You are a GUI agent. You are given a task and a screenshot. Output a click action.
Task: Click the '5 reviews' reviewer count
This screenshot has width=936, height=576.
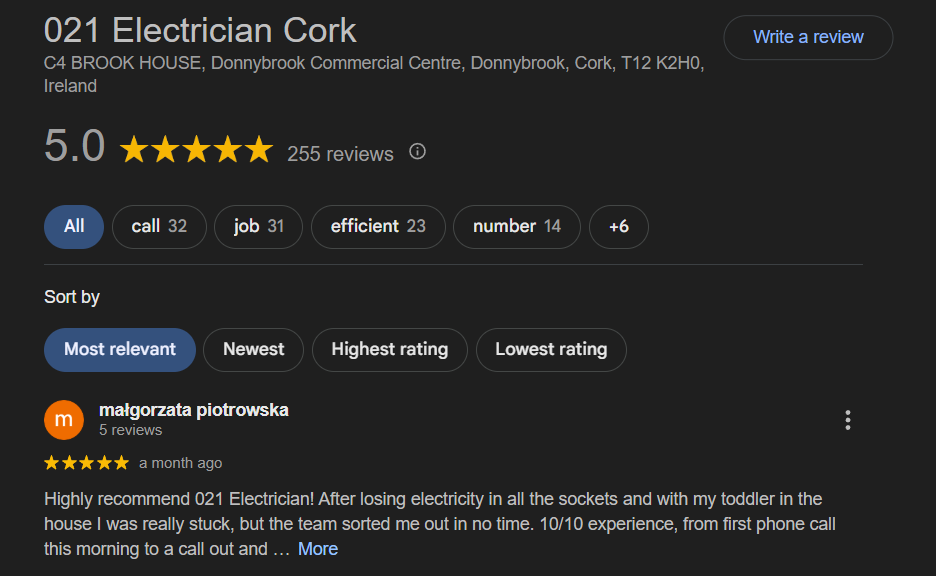click(130, 430)
